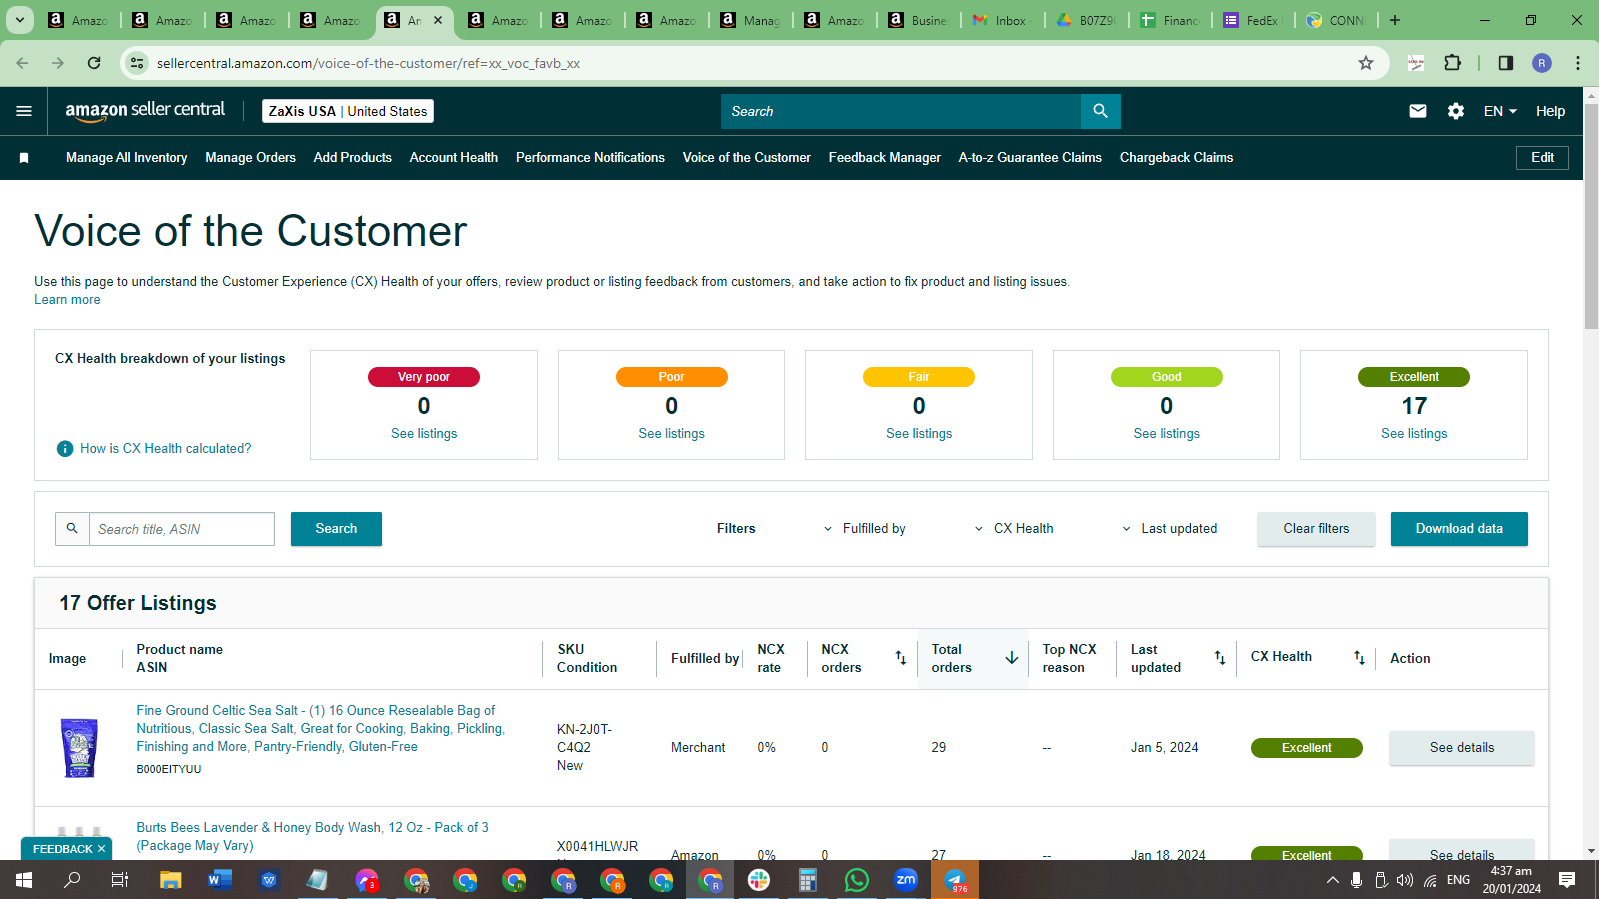1599x899 pixels.
Task: Sort listings by Last updated
Action: tap(1220, 658)
